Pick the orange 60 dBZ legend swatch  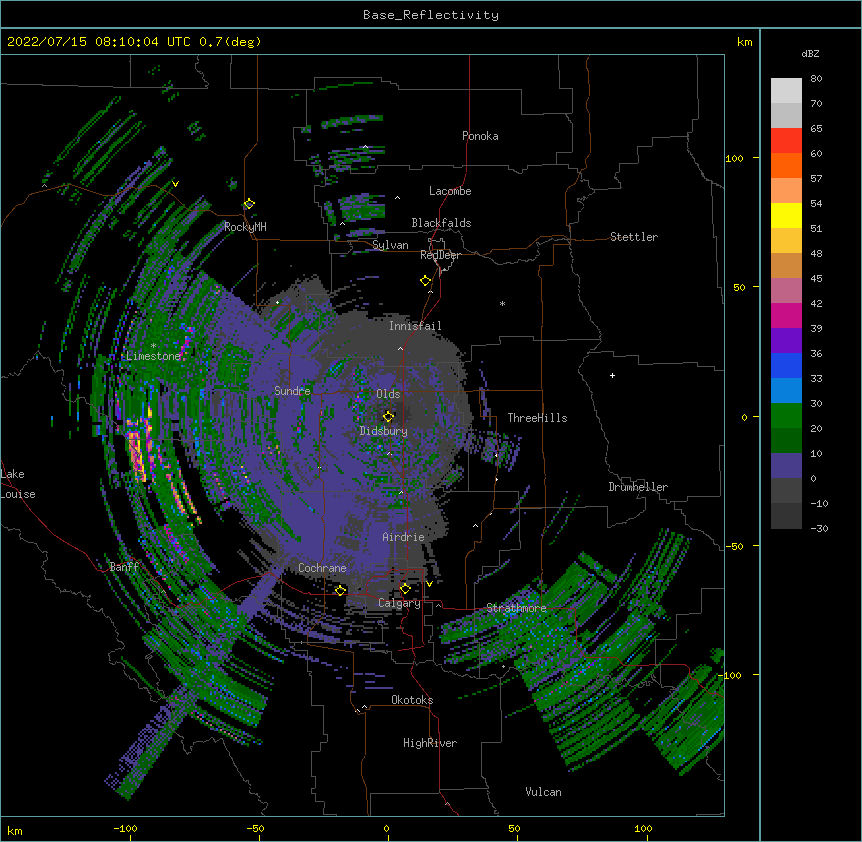(x=786, y=165)
